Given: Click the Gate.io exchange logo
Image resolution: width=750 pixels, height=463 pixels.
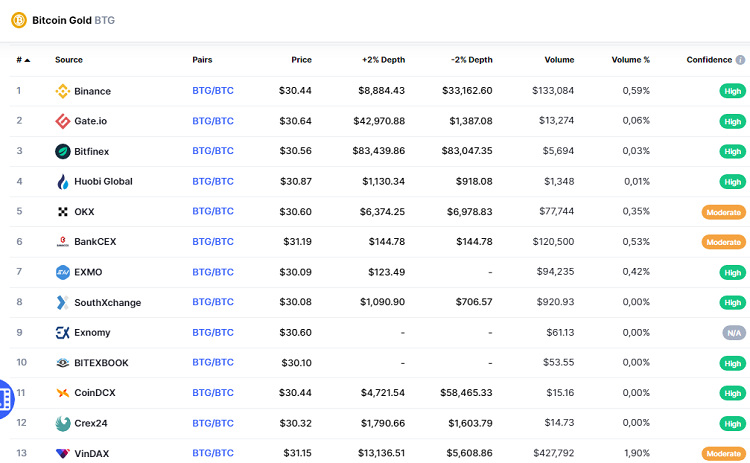Looking at the screenshot, I should pyautogui.click(x=63, y=121).
